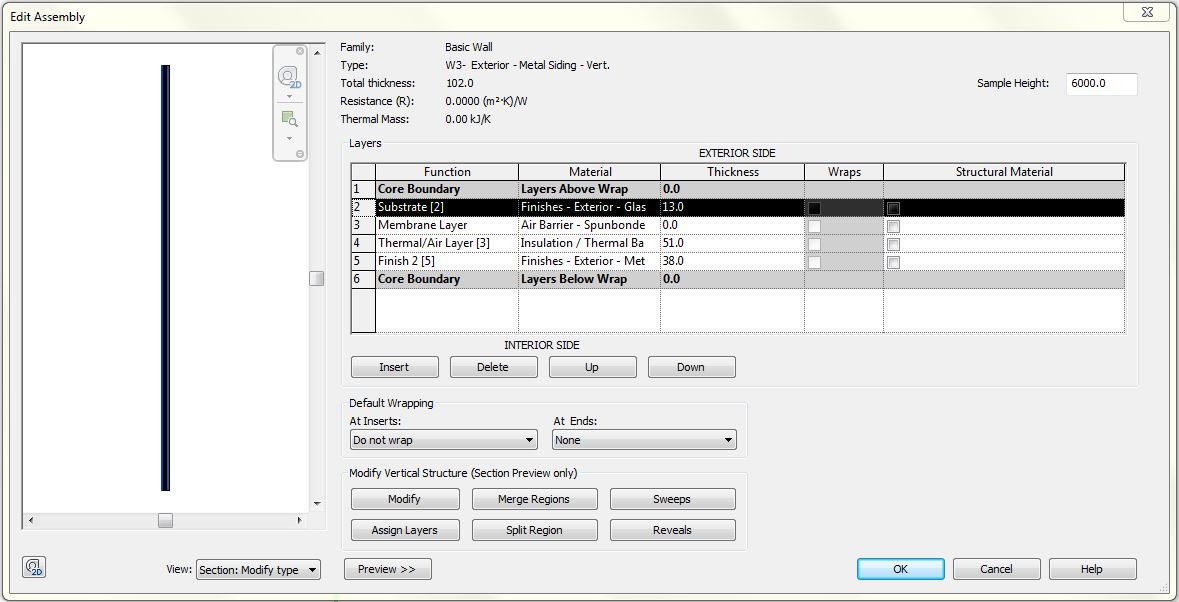Insert a new wall layer

tap(394, 366)
